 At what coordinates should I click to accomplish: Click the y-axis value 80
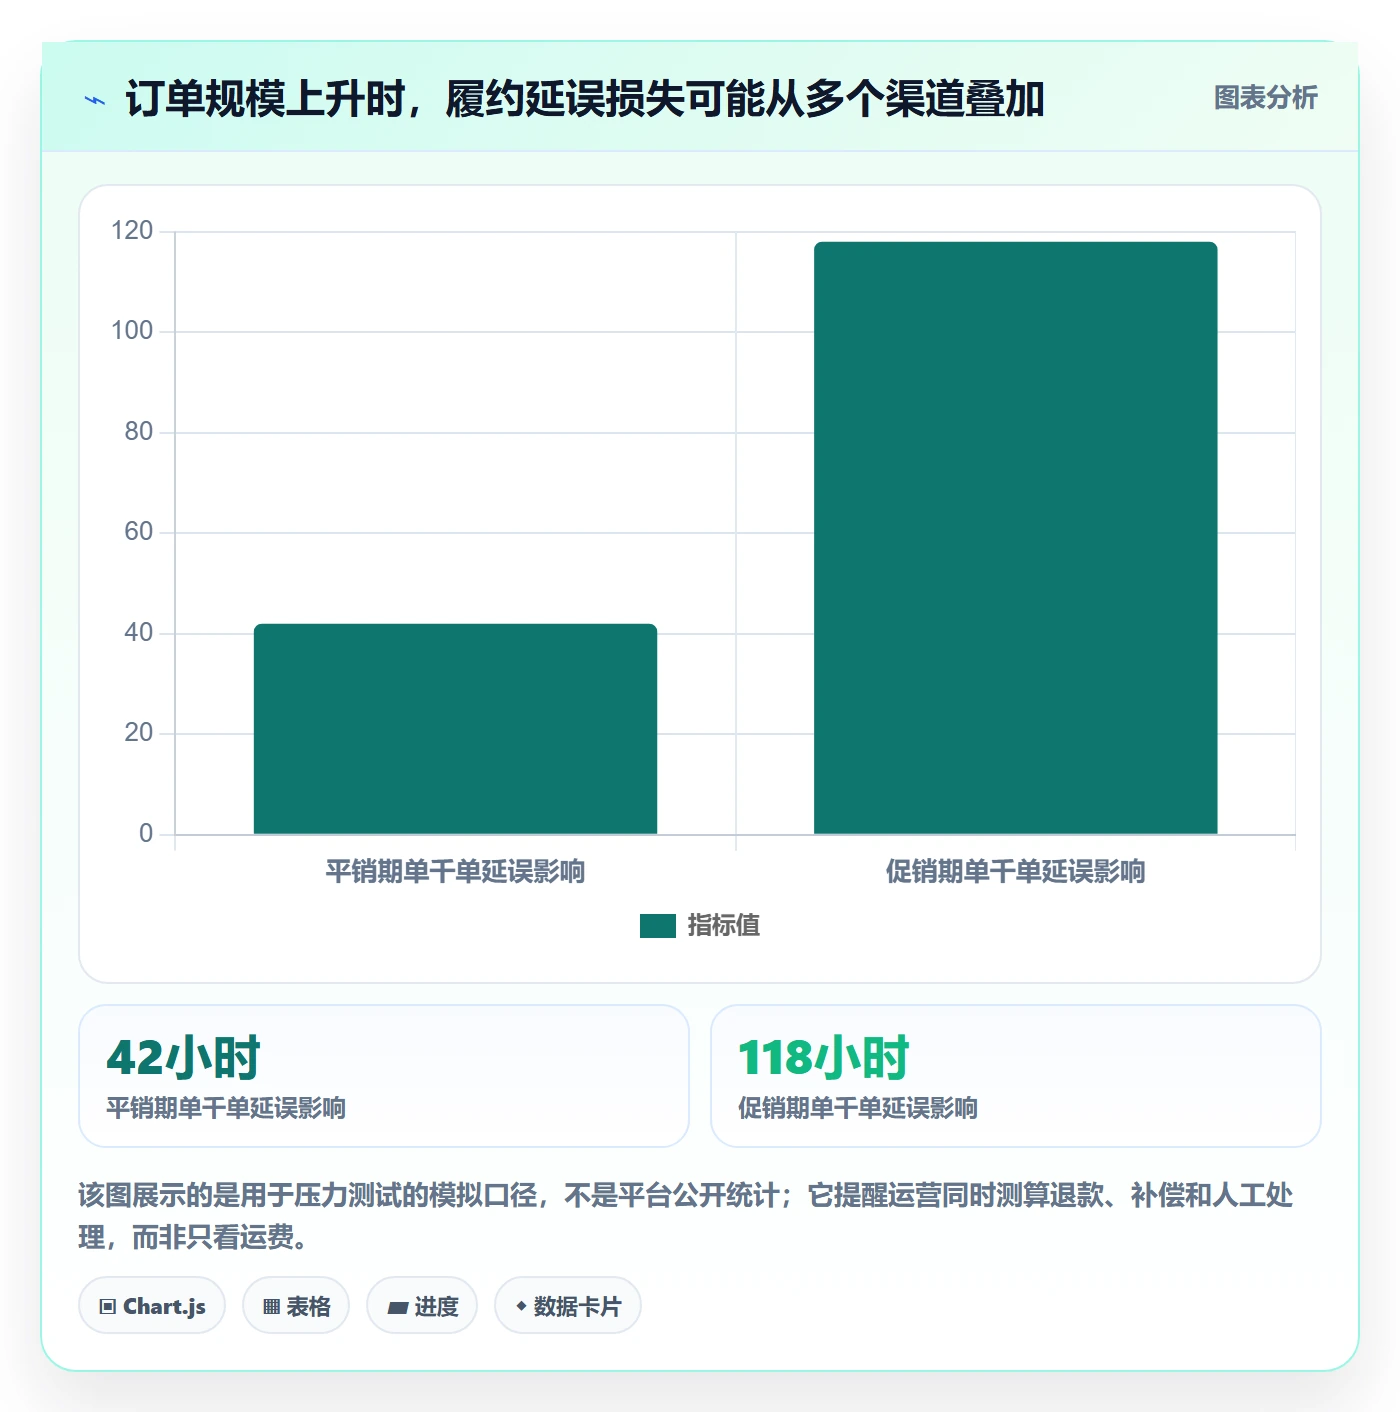coord(139,432)
